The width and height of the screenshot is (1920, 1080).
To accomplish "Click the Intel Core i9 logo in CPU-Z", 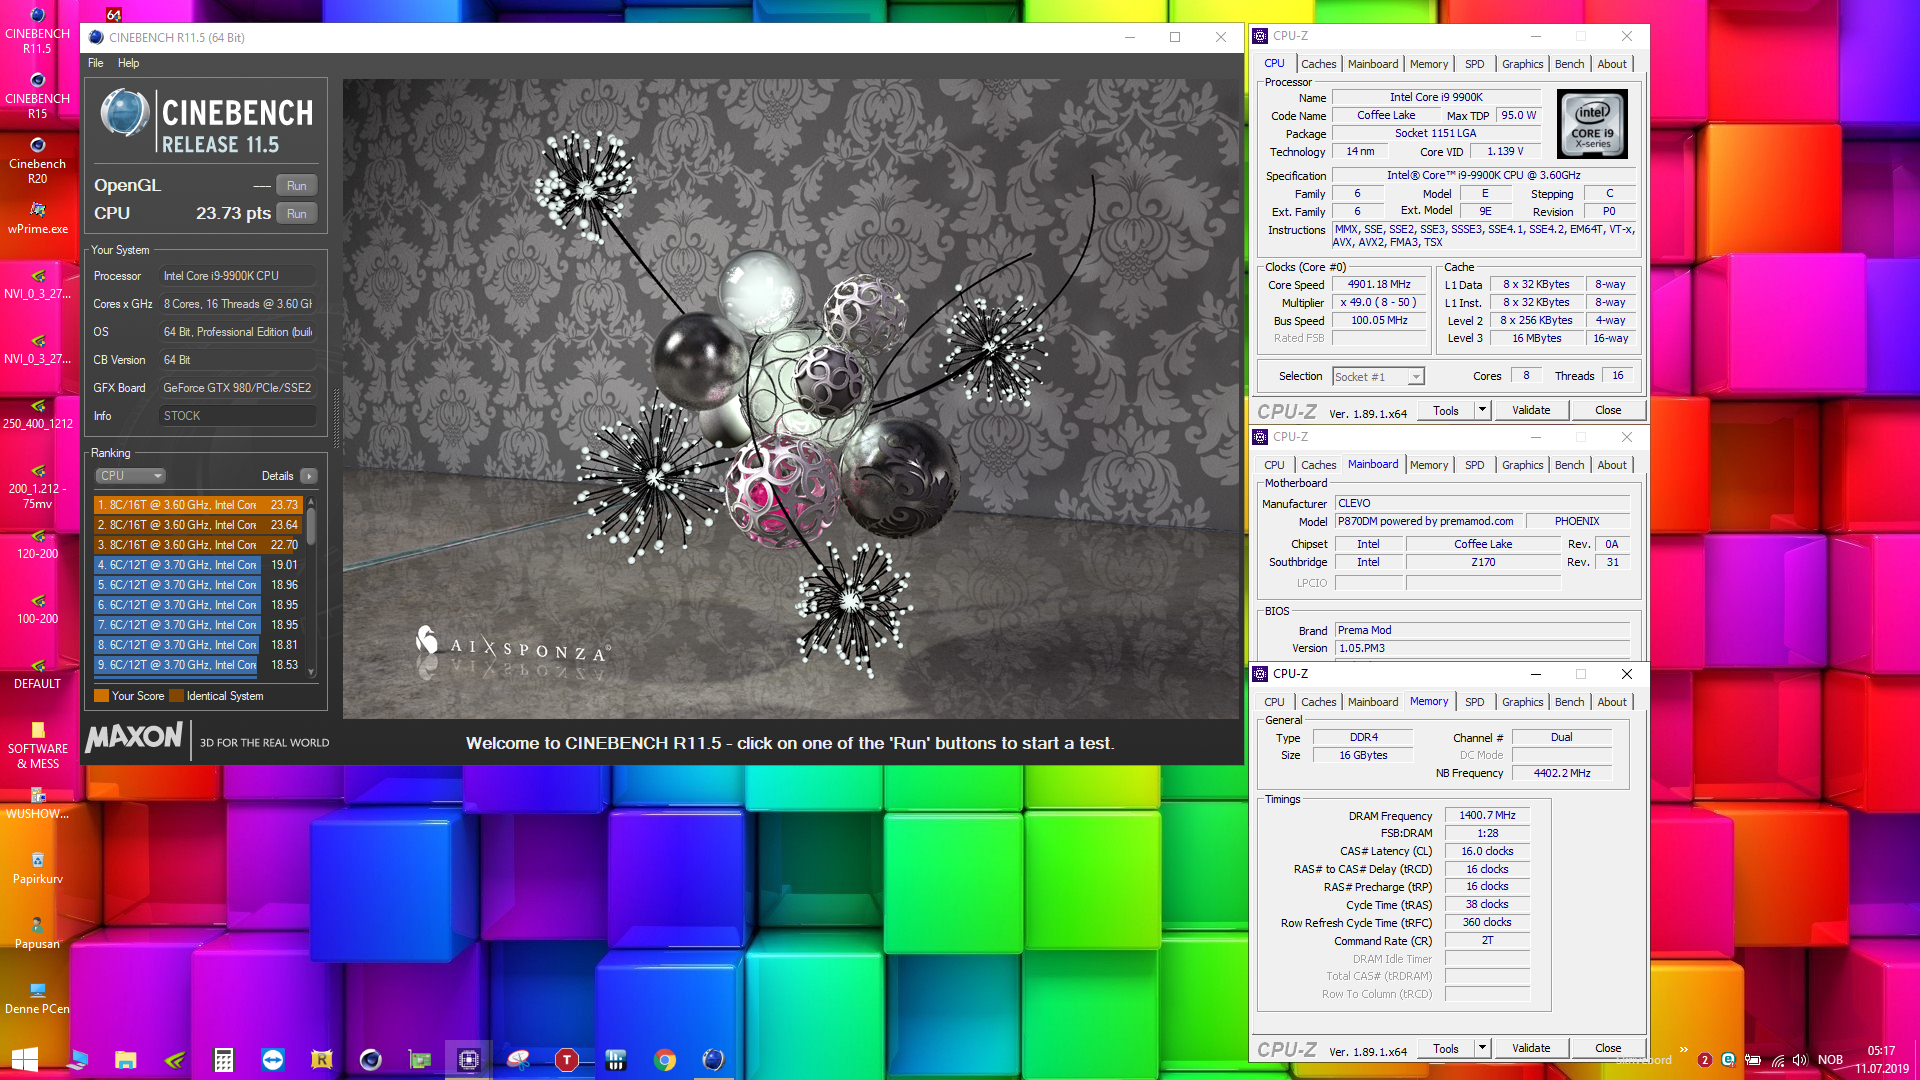I will [1592, 124].
